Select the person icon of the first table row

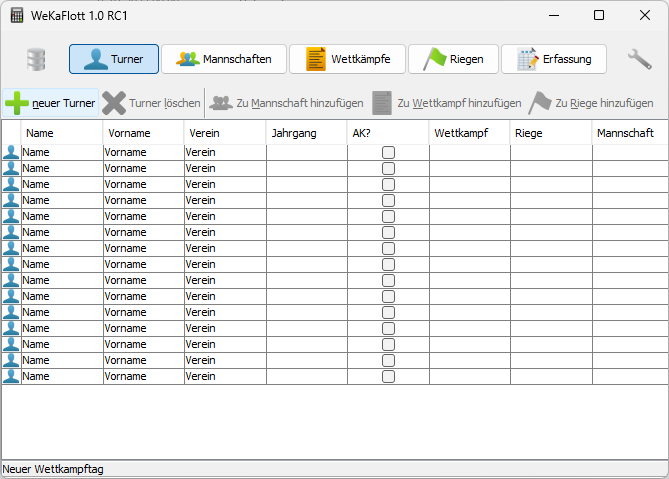11,152
